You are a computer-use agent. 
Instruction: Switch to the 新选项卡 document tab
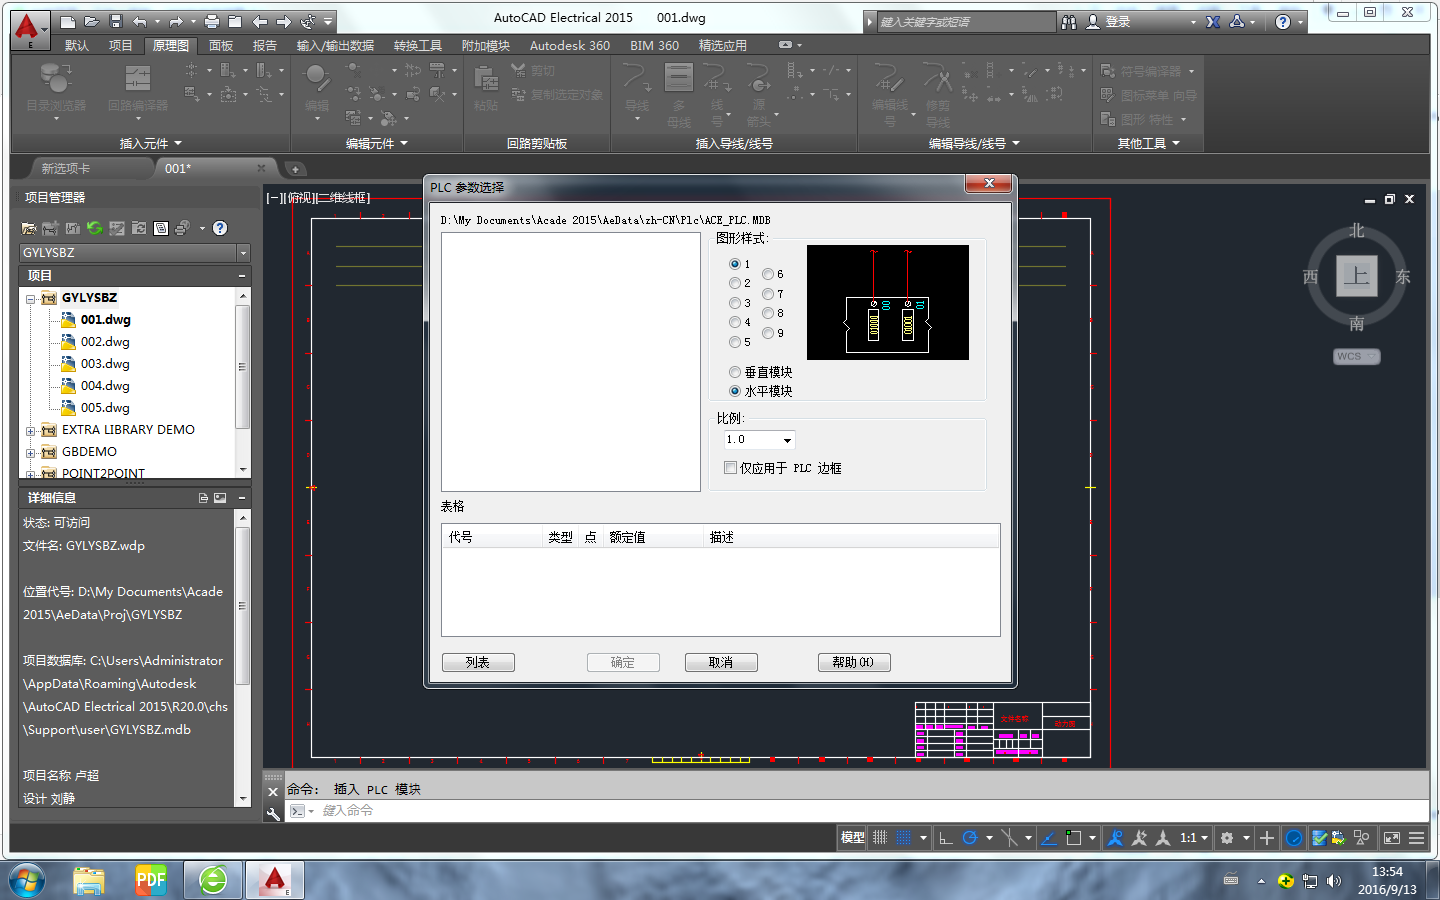tap(66, 168)
